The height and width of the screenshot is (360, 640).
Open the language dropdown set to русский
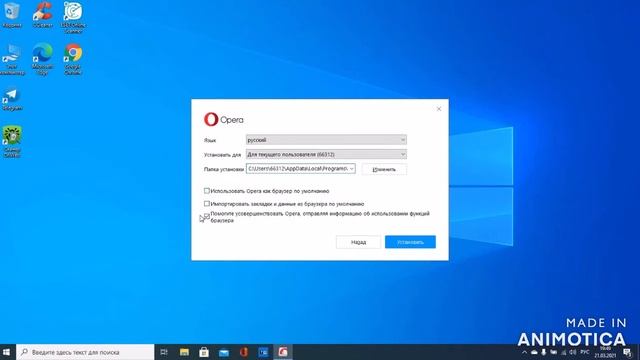click(326, 140)
